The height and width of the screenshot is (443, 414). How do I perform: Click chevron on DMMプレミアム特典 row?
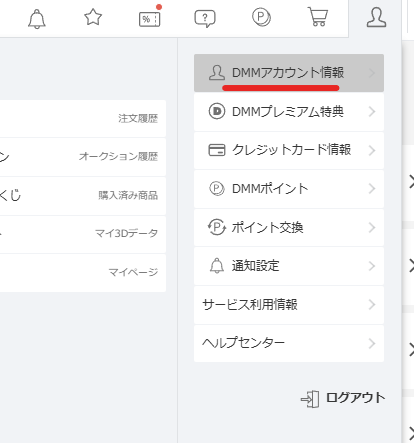tap(372, 112)
